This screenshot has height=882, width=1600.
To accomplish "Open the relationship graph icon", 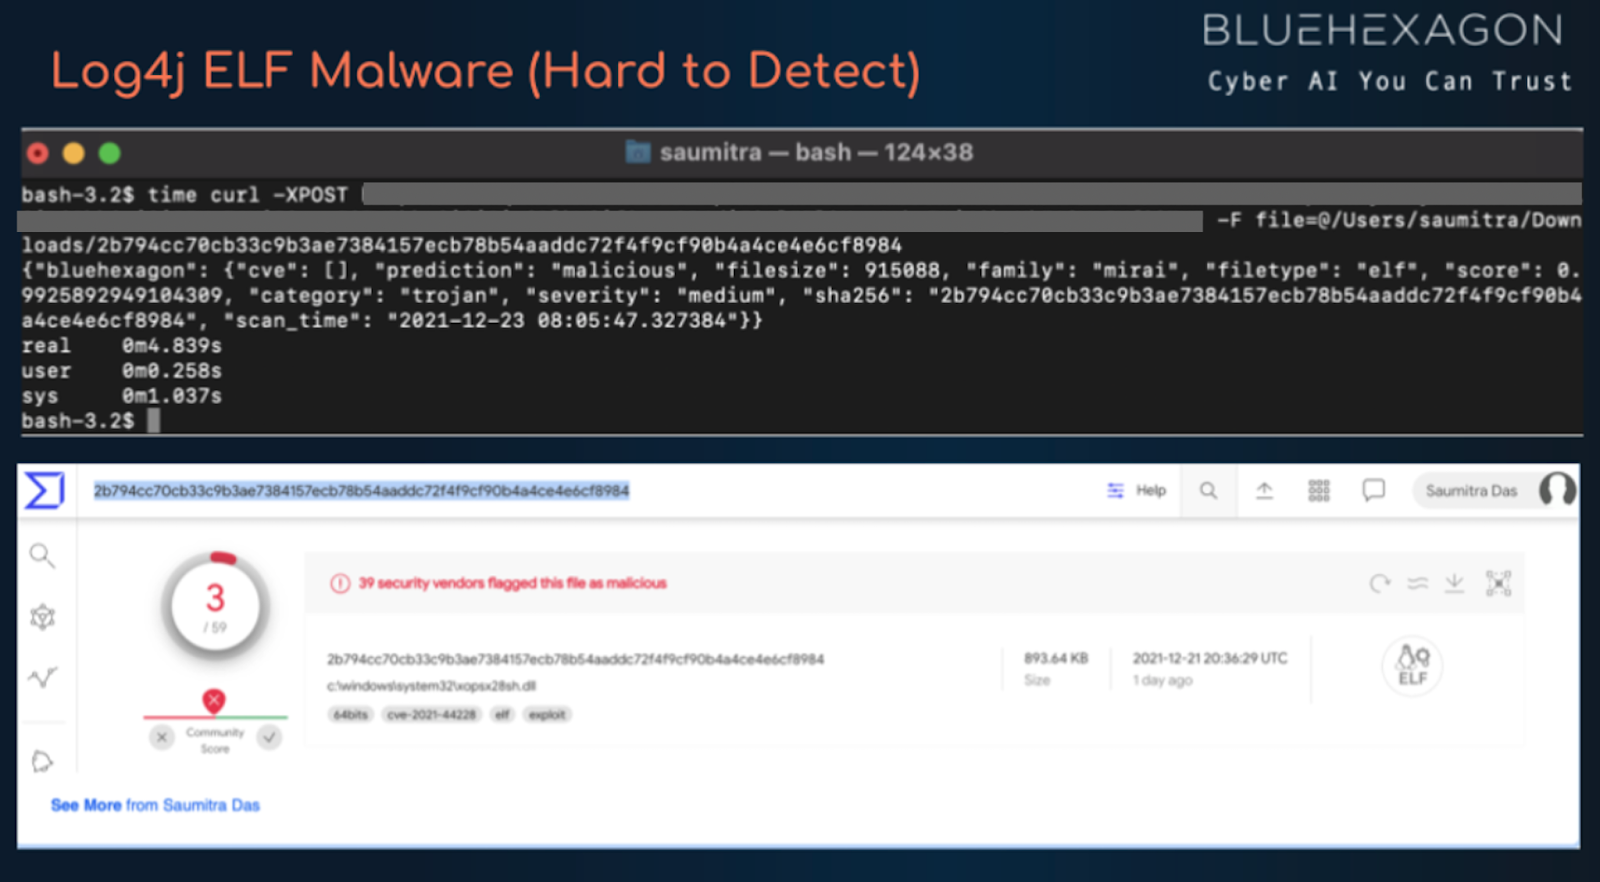I will point(1498,583).
